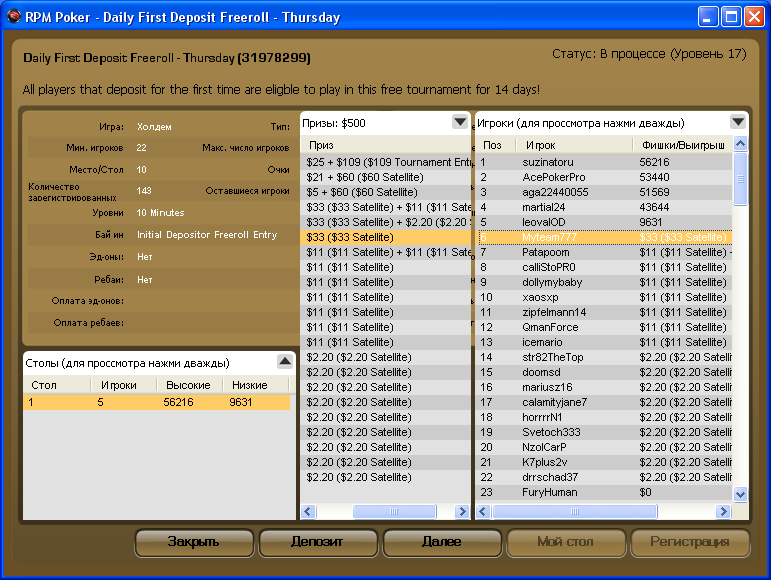
Task: Select player str82TheTop row
Action: point(604,357)
